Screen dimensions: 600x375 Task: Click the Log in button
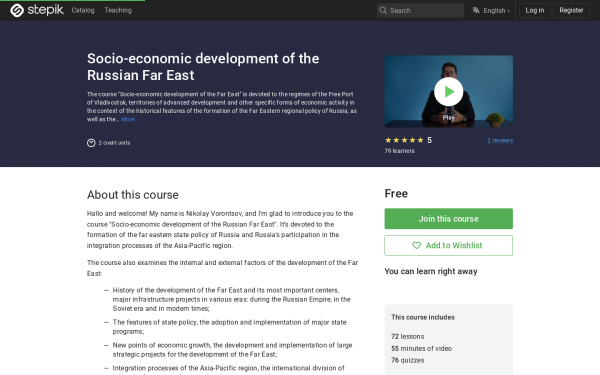coord(535,10)
